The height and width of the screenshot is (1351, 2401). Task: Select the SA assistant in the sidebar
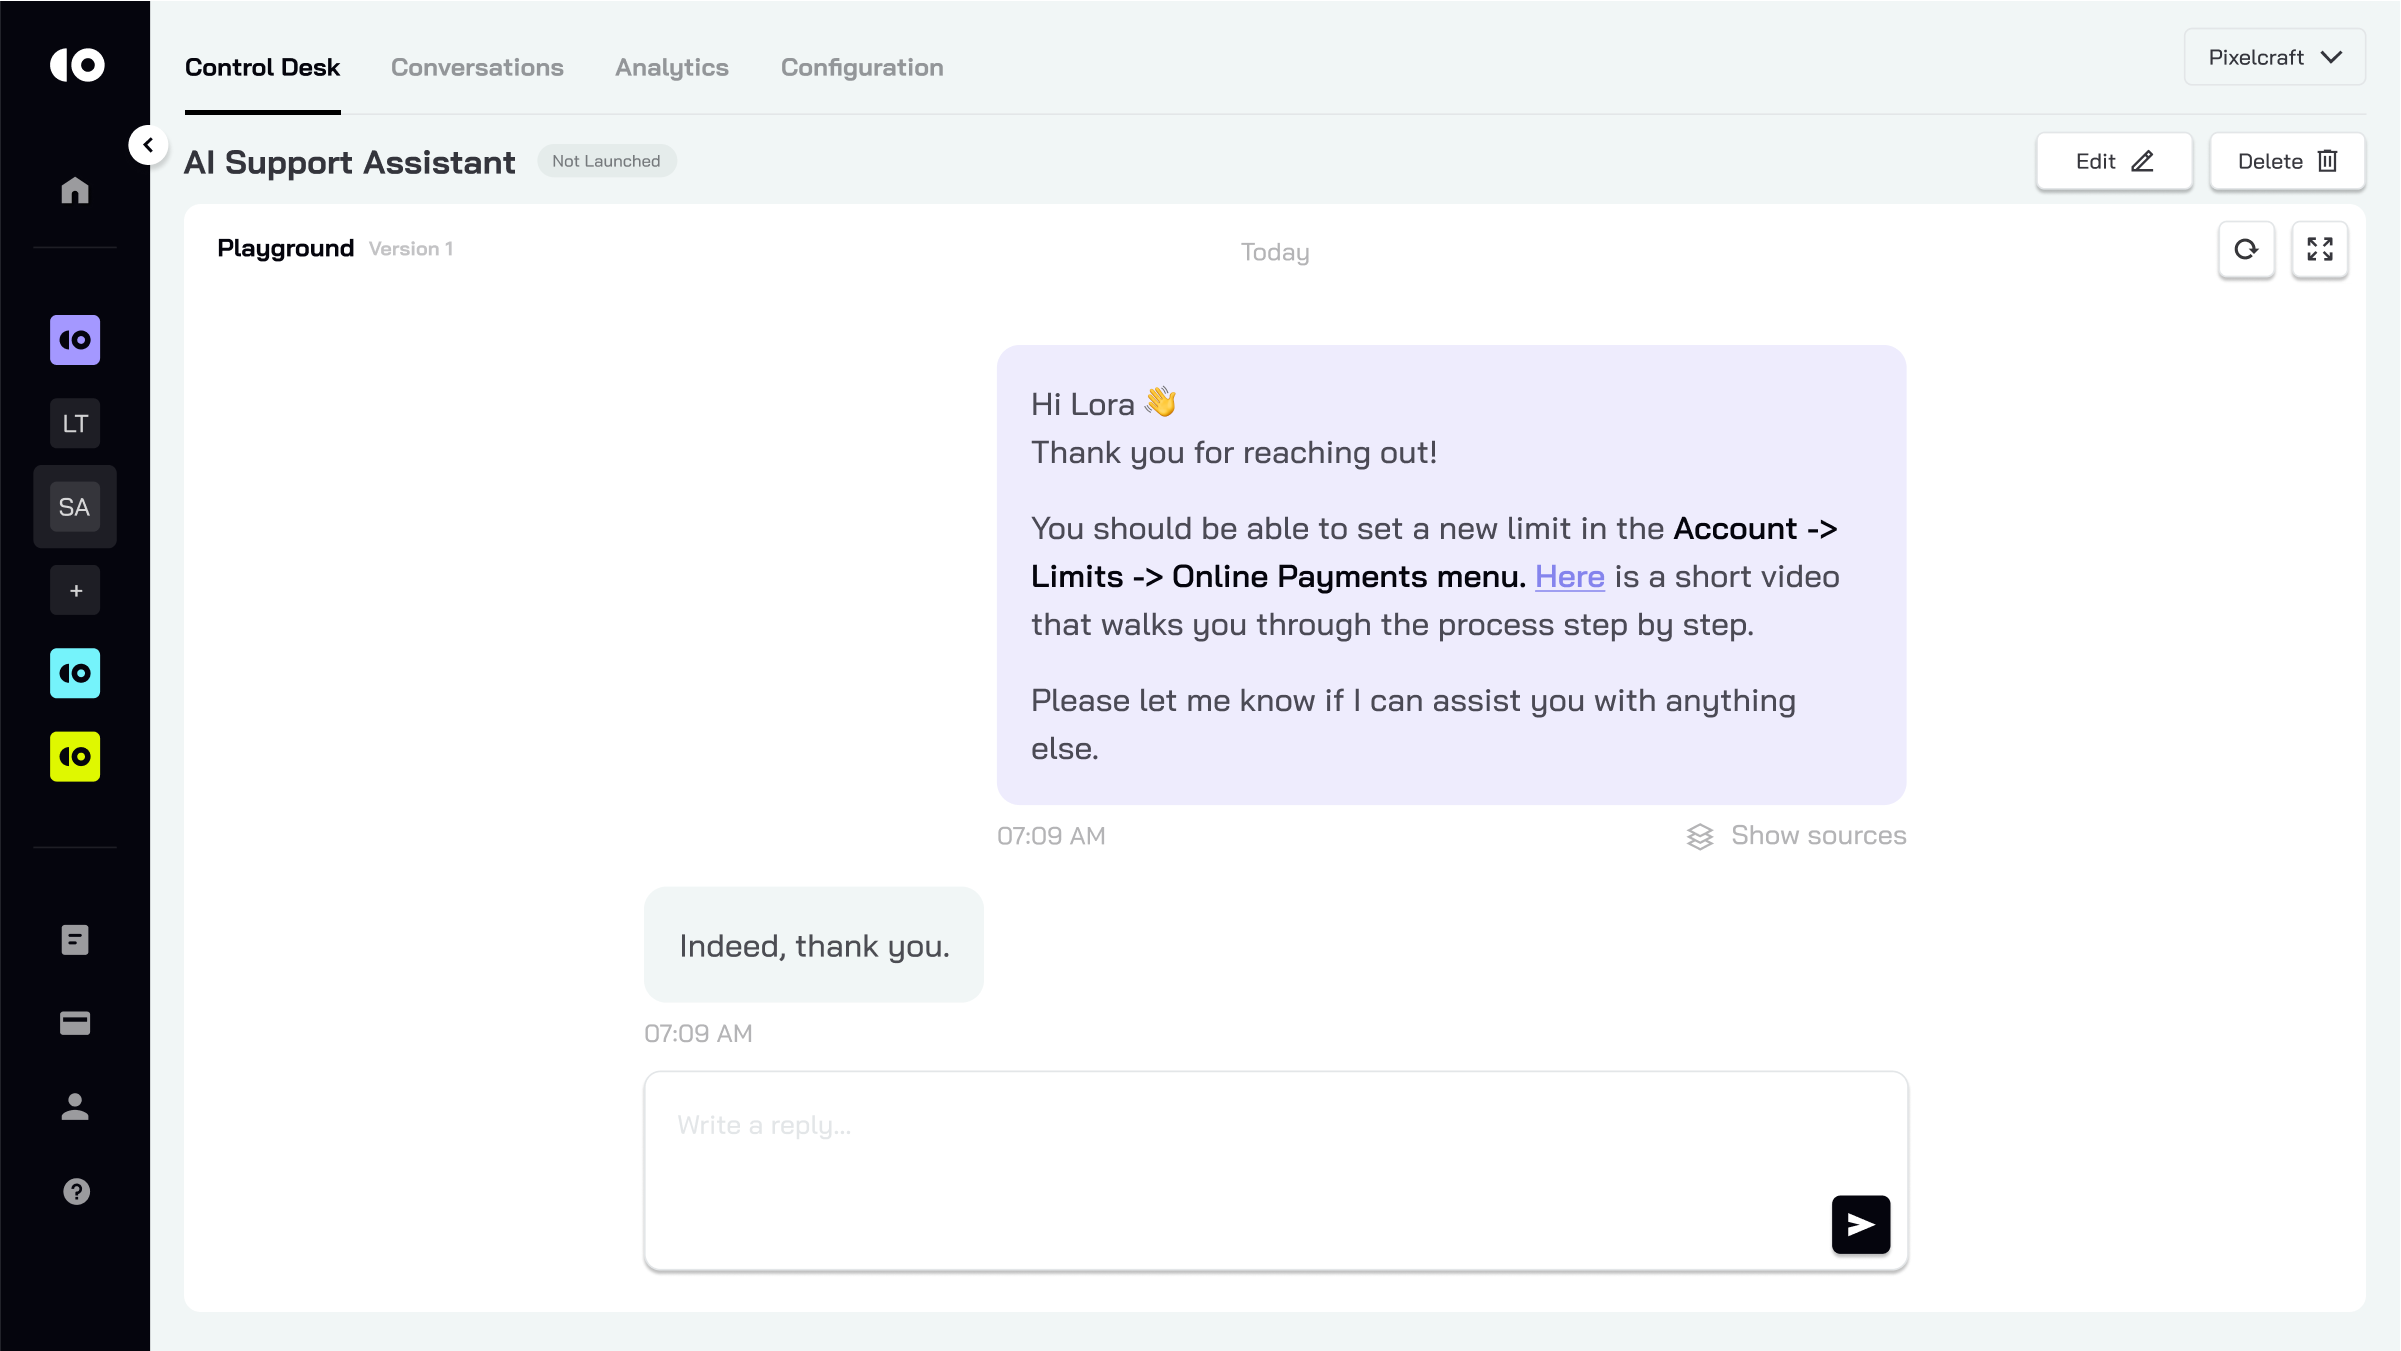(75, 507)
